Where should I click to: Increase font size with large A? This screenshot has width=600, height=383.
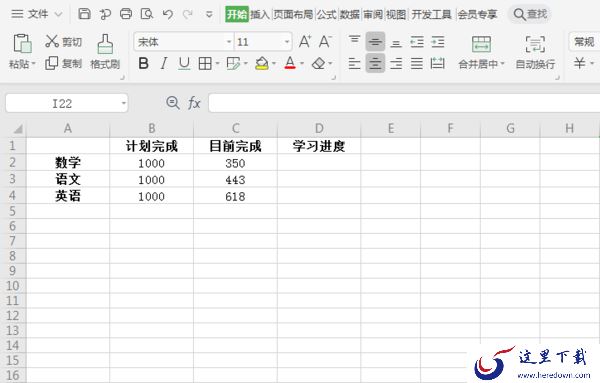tap(305, 41)
